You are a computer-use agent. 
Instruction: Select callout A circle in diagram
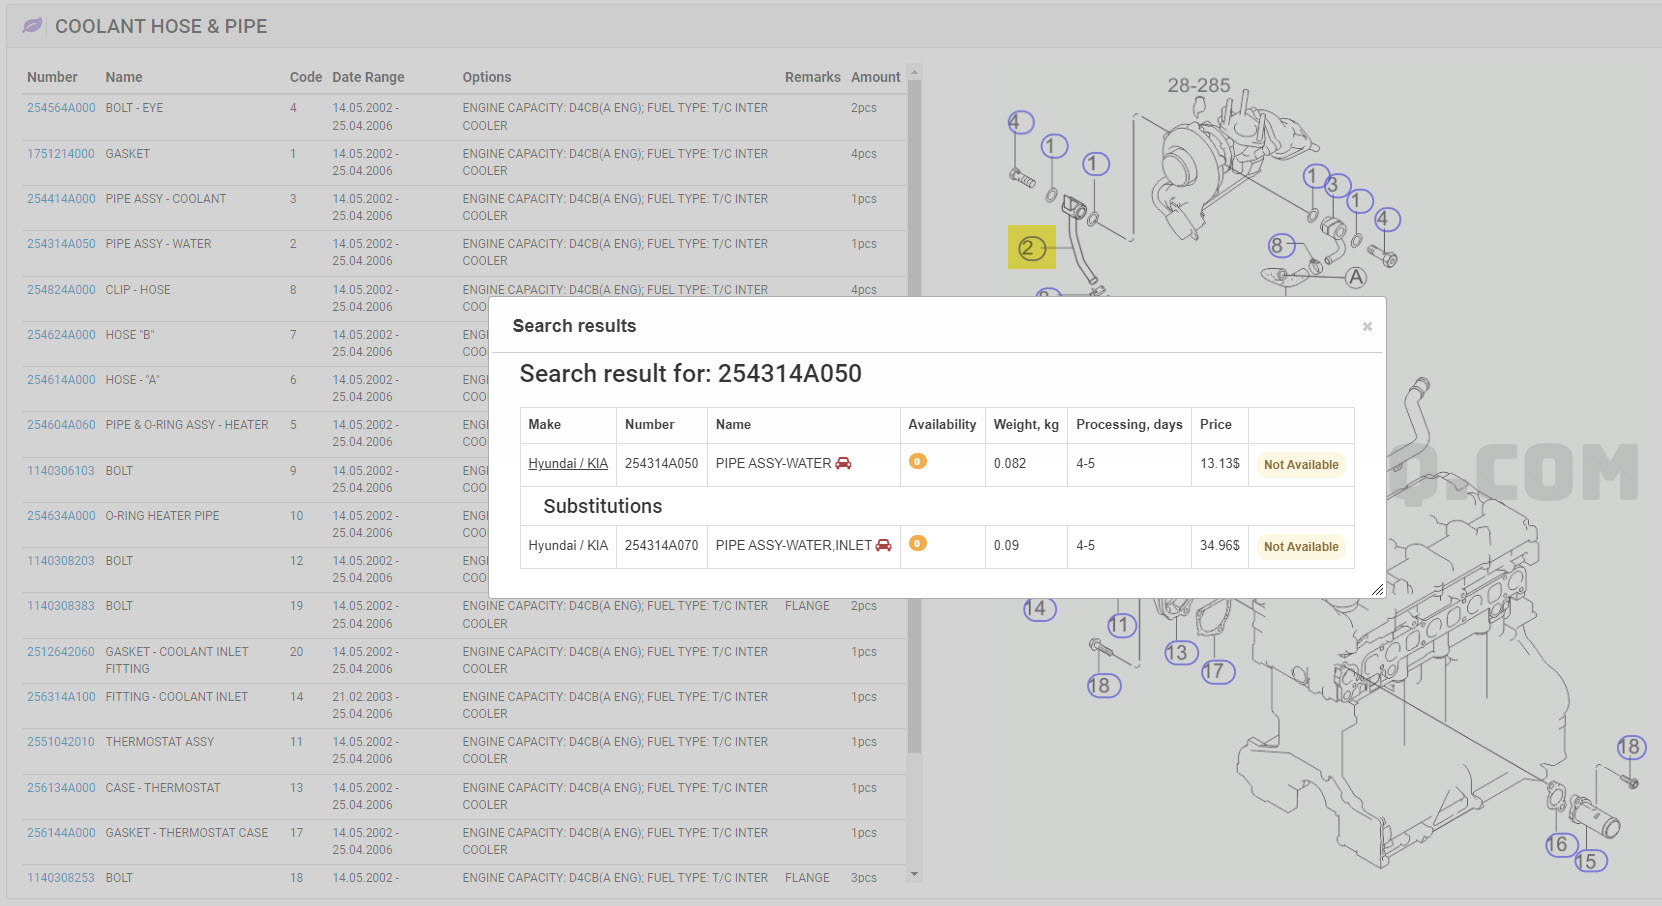[x=1355, y=277]
